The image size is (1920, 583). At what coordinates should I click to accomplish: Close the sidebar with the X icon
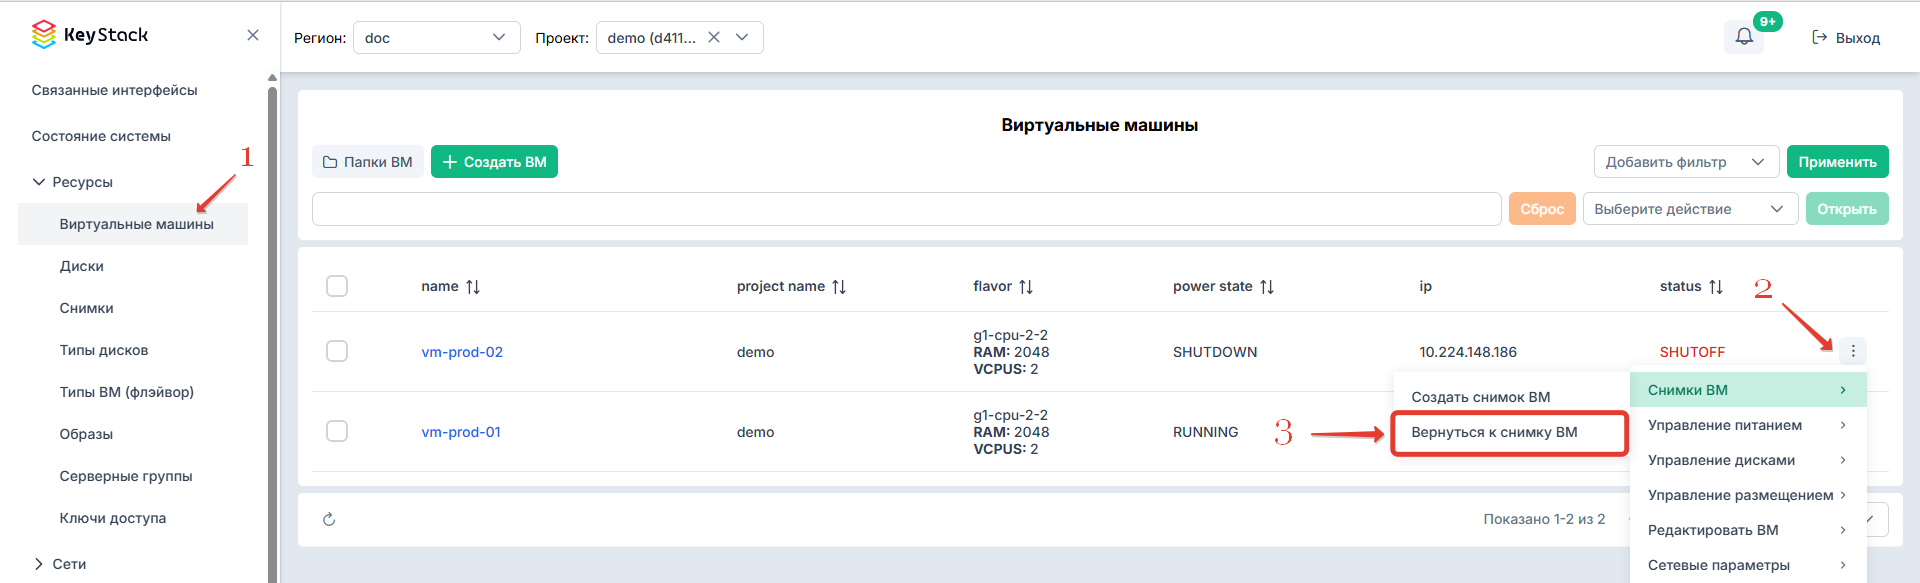tap(253, 35)
